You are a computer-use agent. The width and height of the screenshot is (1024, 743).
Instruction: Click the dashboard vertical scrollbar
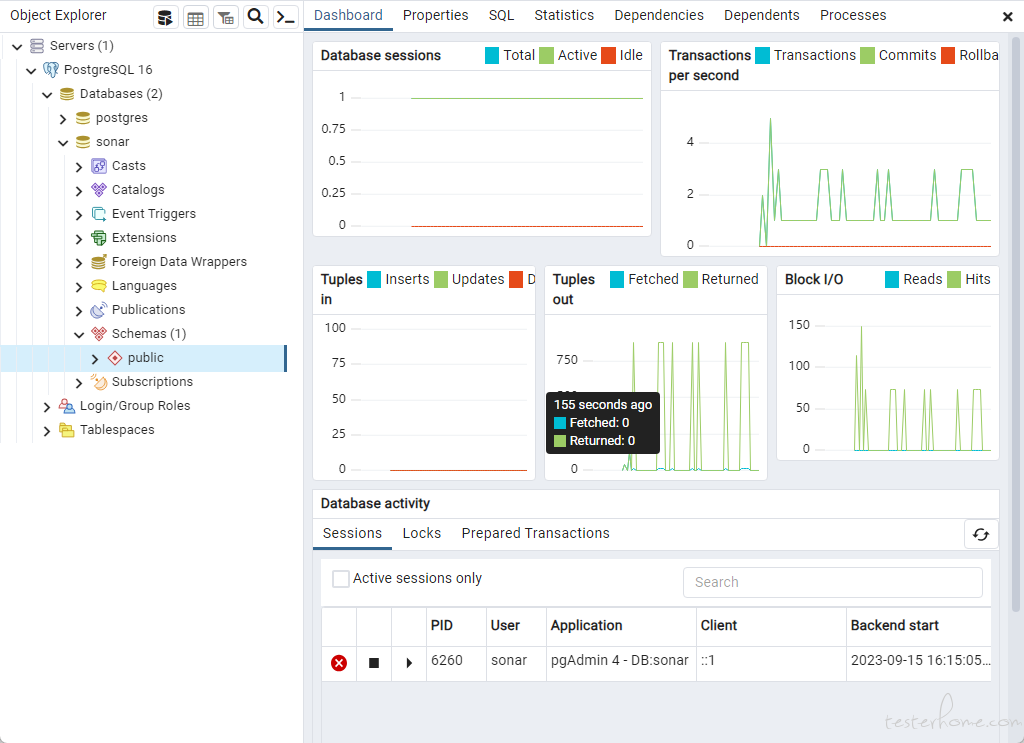(x=1016, y=326)
